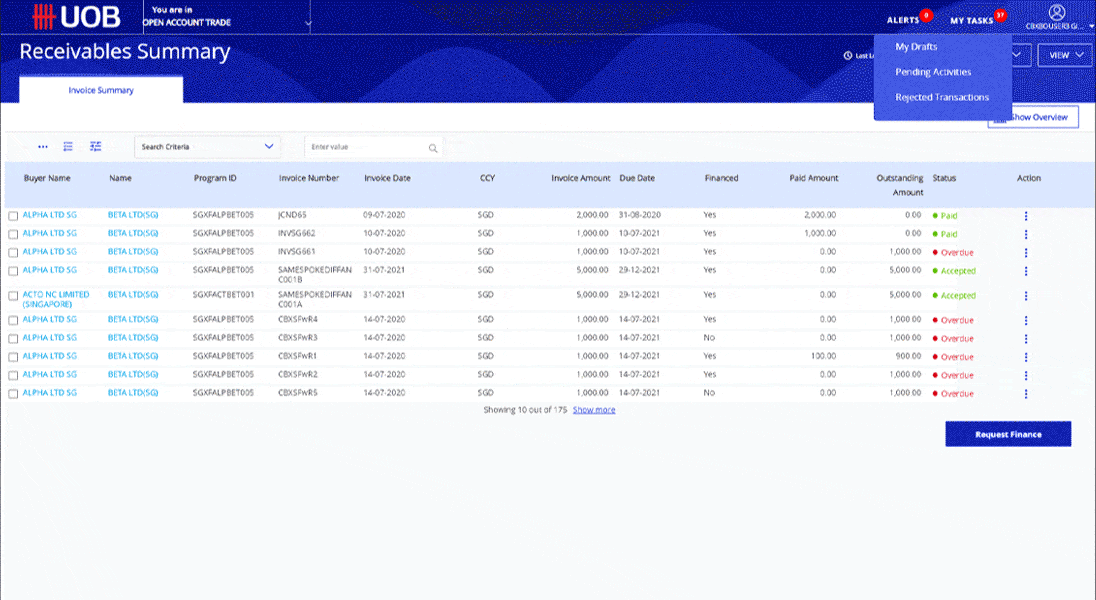The image size is (1096, 600).
Task: Open the VIEW dropdown
Action: (1066, 55)
